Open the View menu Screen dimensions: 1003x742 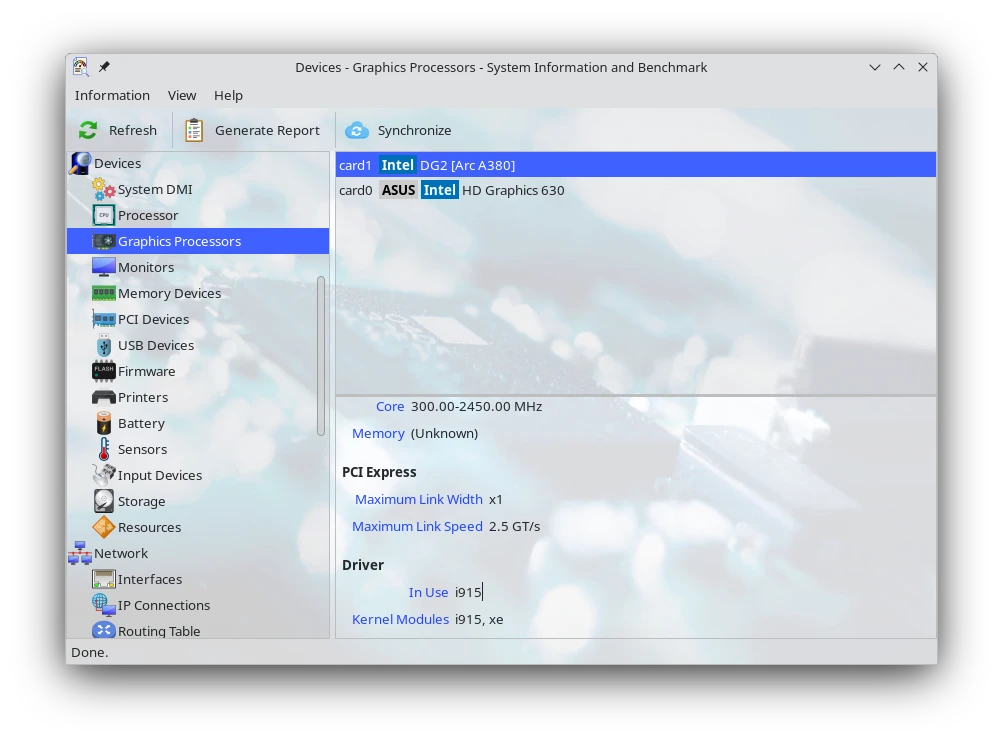point(182,95)
